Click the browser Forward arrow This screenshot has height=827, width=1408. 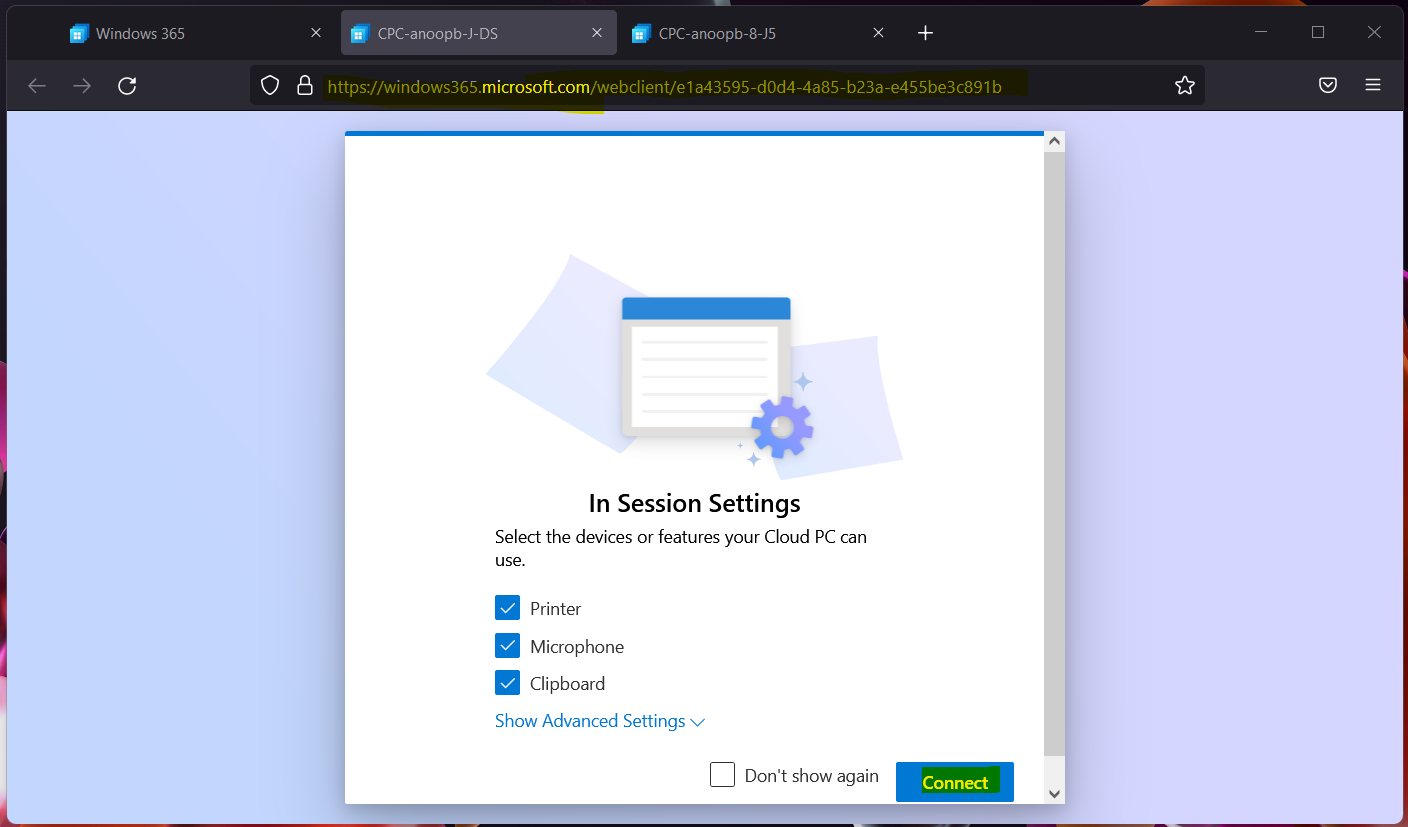pyautogui.click(x=82, y=86)
